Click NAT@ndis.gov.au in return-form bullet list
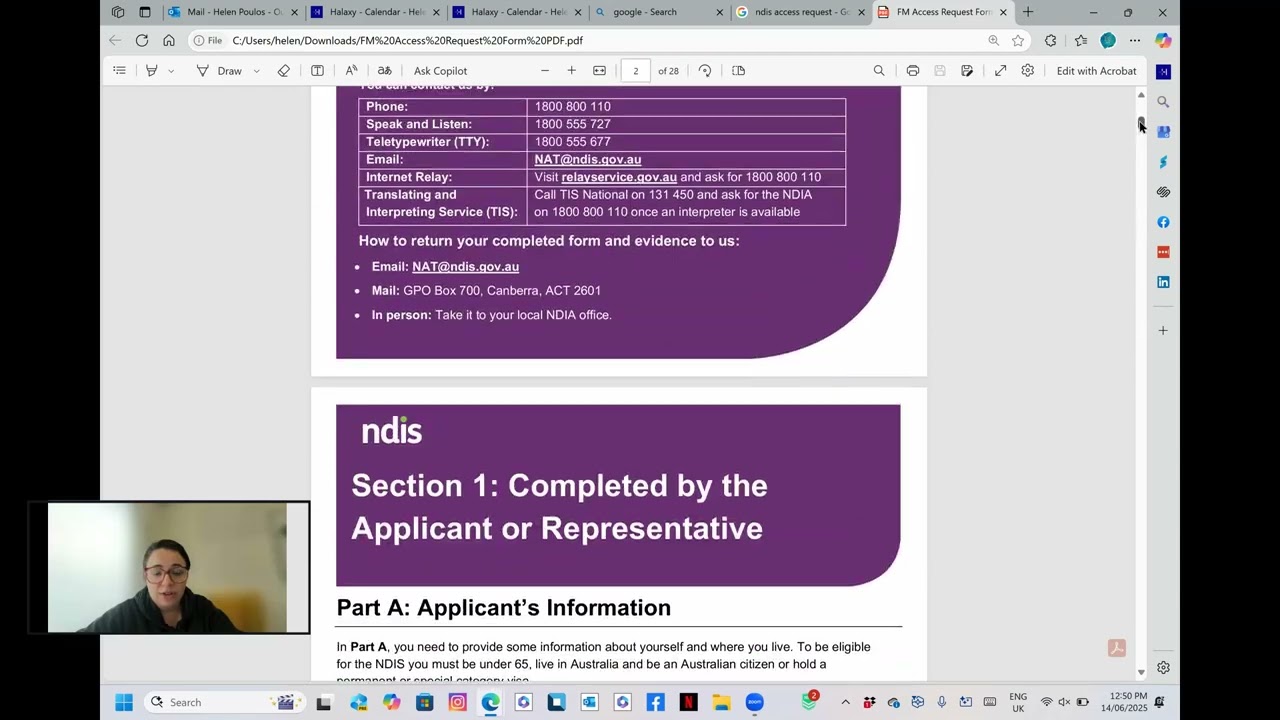This screenshot has width=1280, height=720. click(465, 267)
